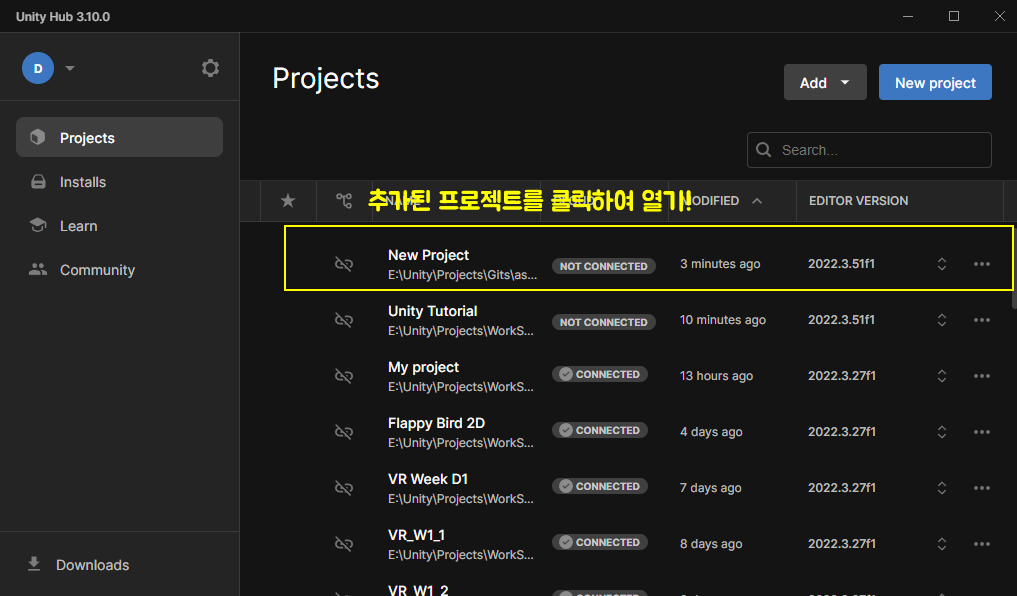Viewport: 1017px width, 596px height.
Task: Maximize the Unity Hub window
Action: pyautogui.click(x=953, y=16)
